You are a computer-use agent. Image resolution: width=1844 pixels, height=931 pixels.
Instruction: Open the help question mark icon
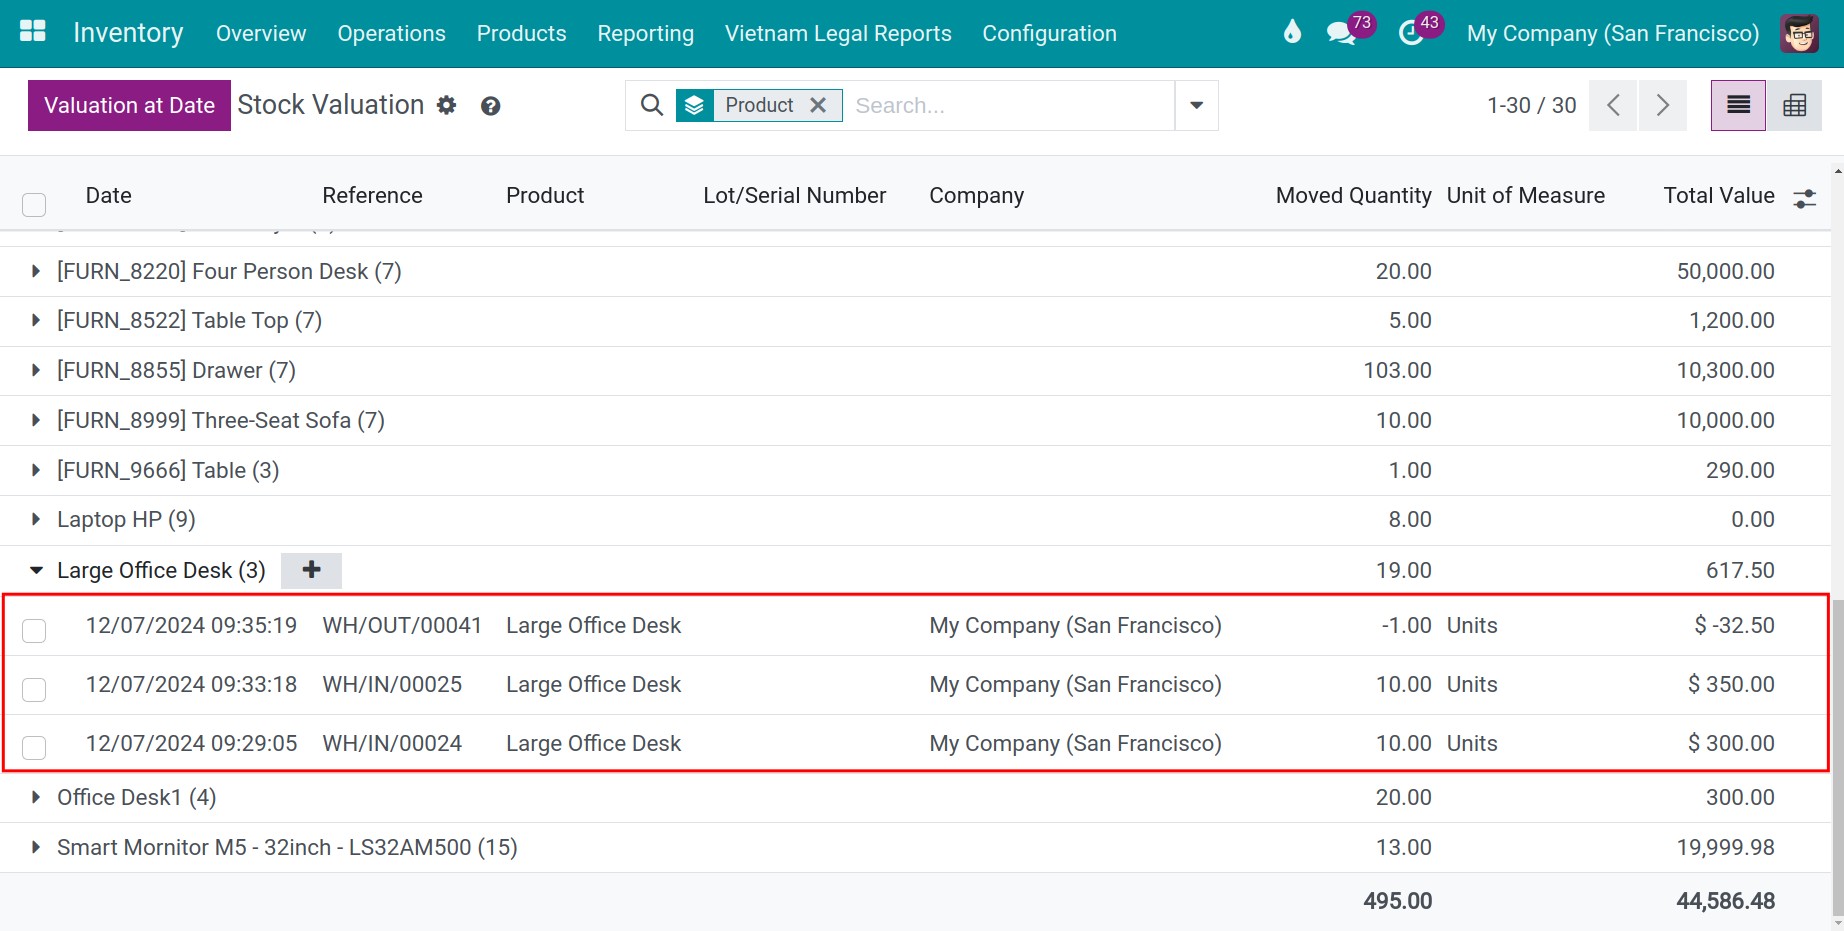[x=490, y=106]
